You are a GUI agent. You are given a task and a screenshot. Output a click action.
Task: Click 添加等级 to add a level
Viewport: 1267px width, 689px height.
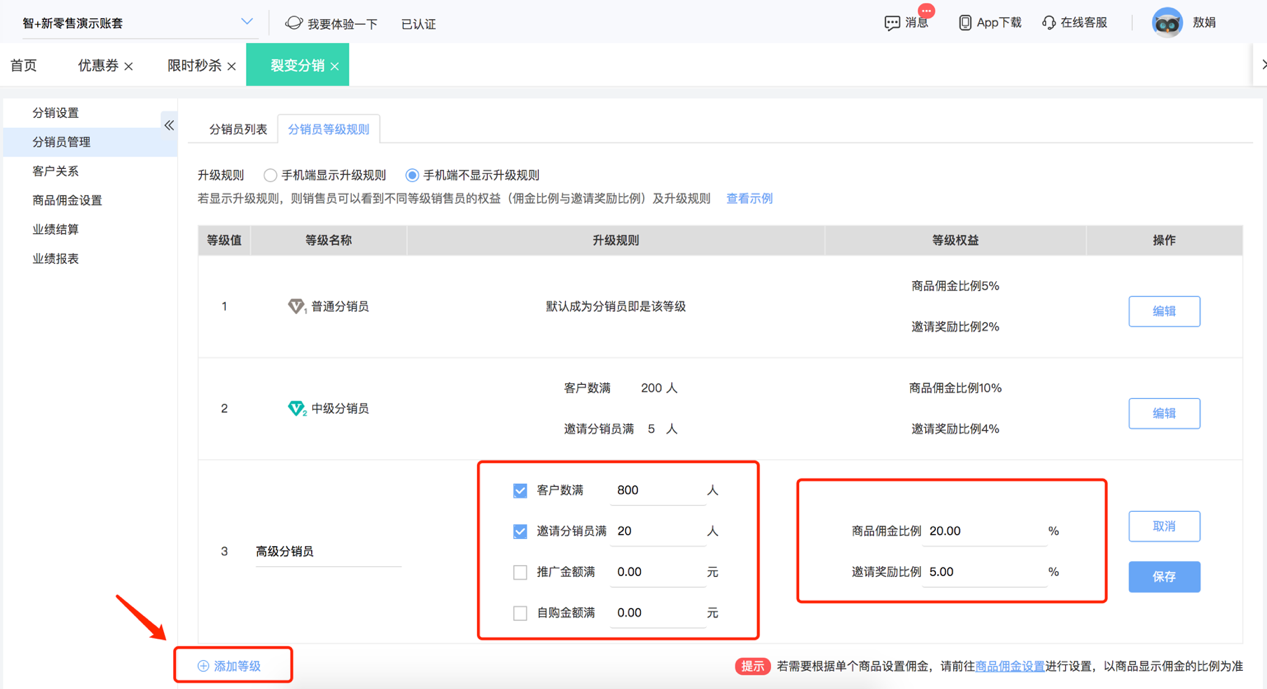(229, 666)
